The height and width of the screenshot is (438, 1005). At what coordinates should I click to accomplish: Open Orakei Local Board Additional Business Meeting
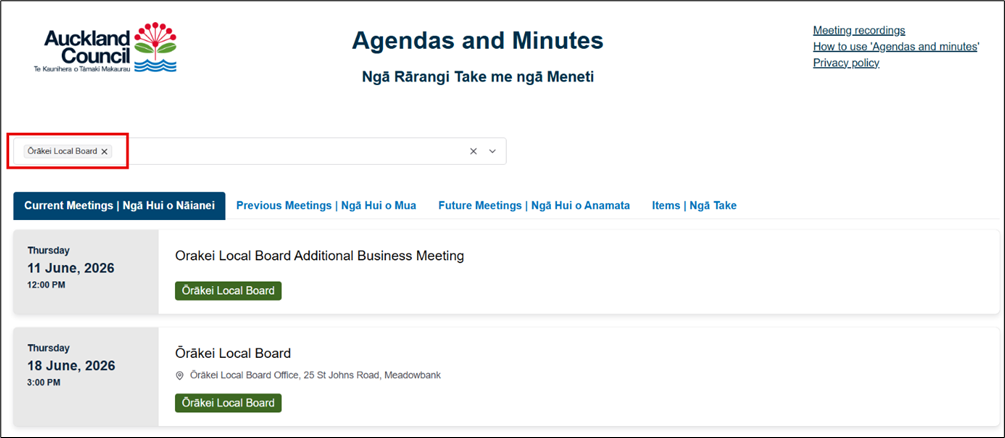point(319,256)
